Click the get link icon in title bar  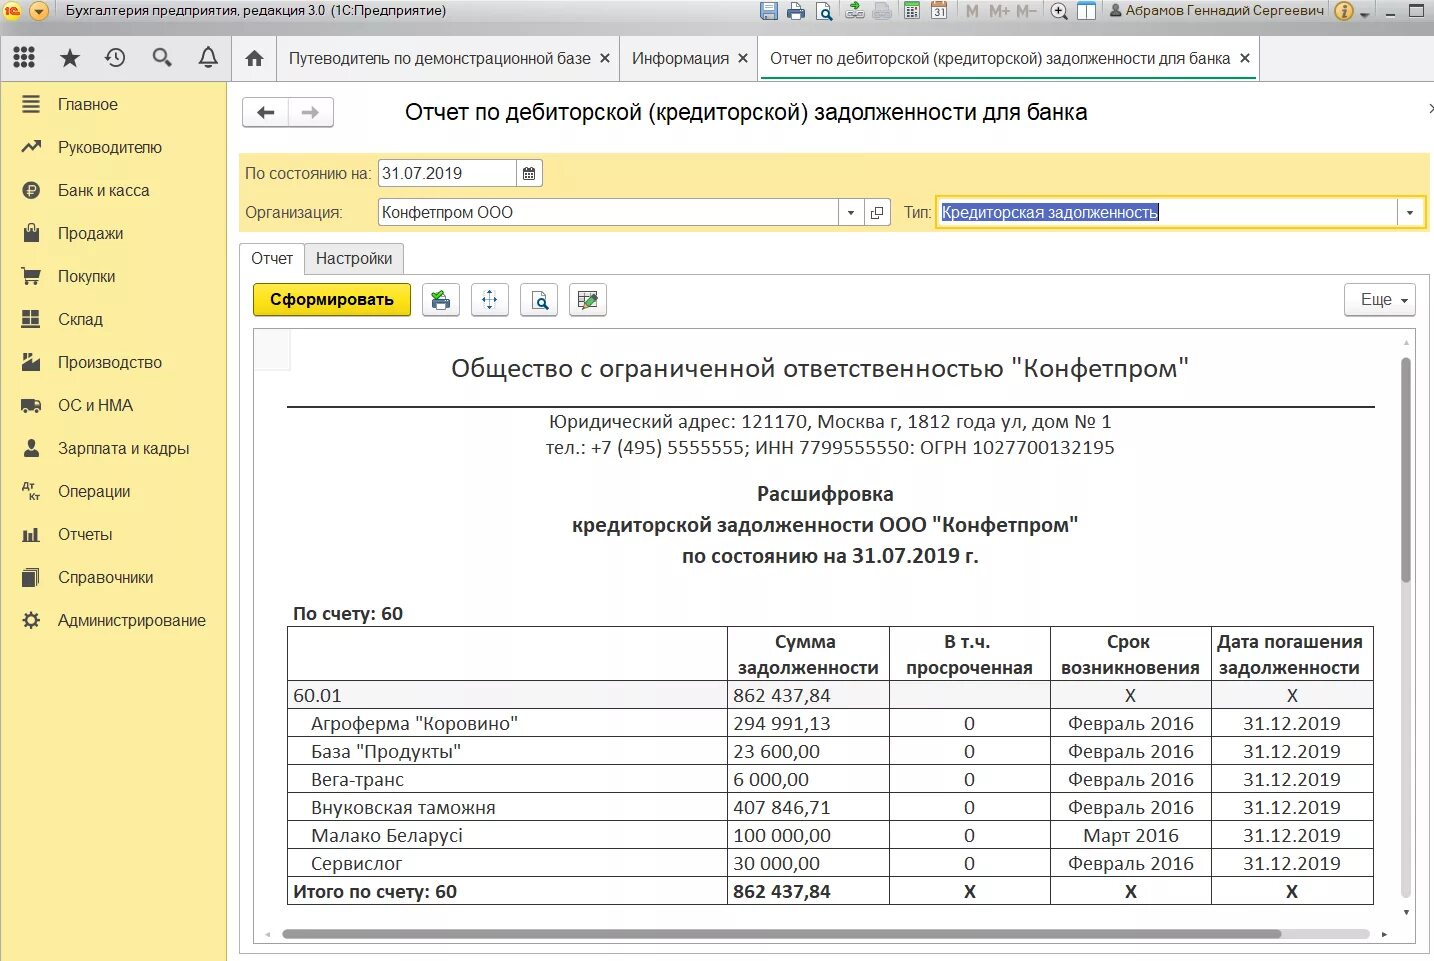[x=855, y=11]
